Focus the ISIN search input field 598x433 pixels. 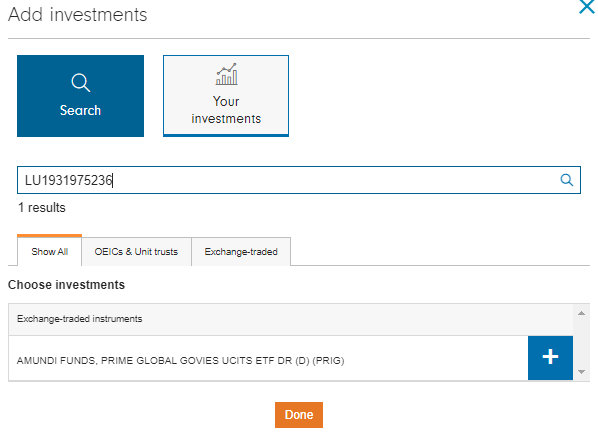coord(299,180)
